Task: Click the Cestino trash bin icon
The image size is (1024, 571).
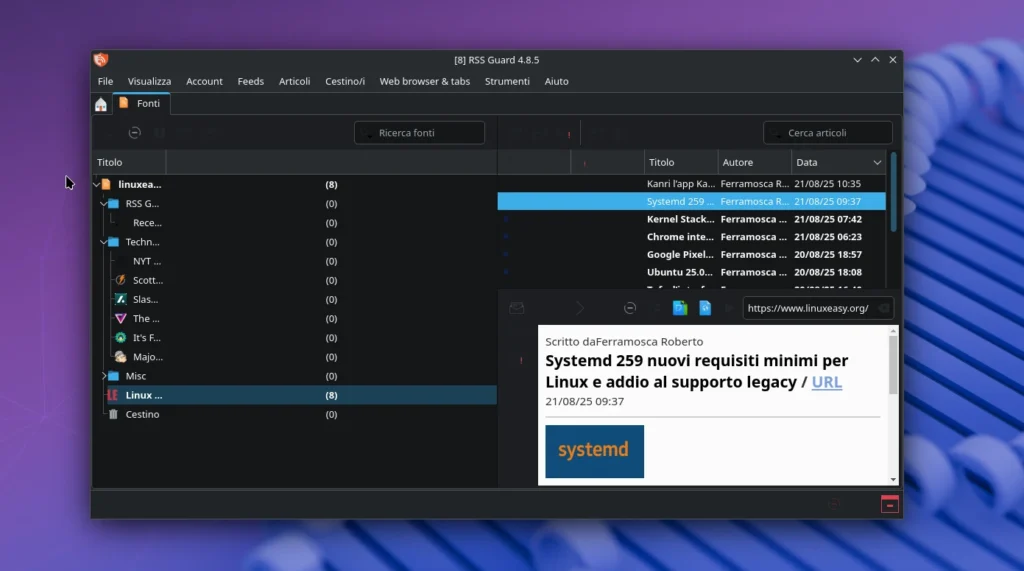Action: pyautogui.click(x=113, y=414)
